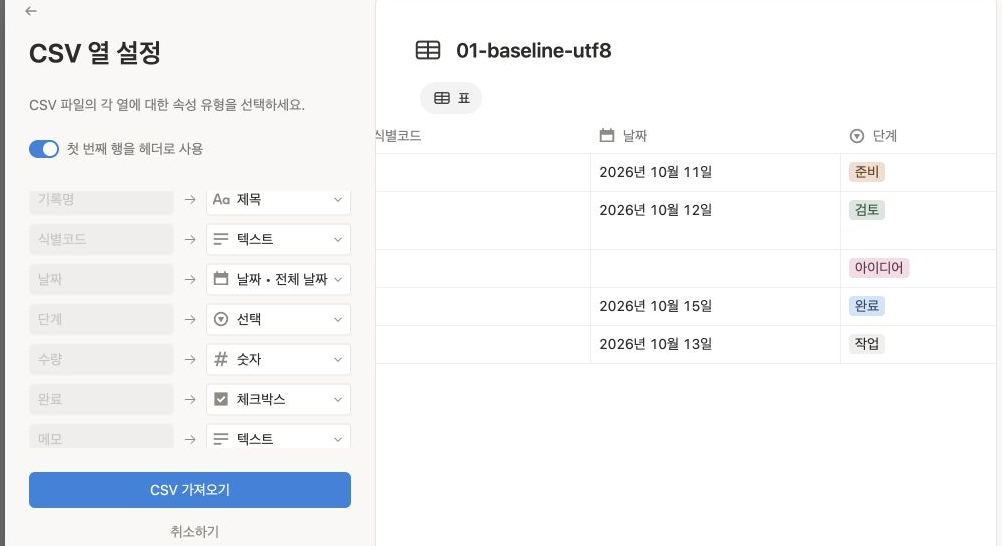Click 취소하기 to cancel import

point(194,531)
